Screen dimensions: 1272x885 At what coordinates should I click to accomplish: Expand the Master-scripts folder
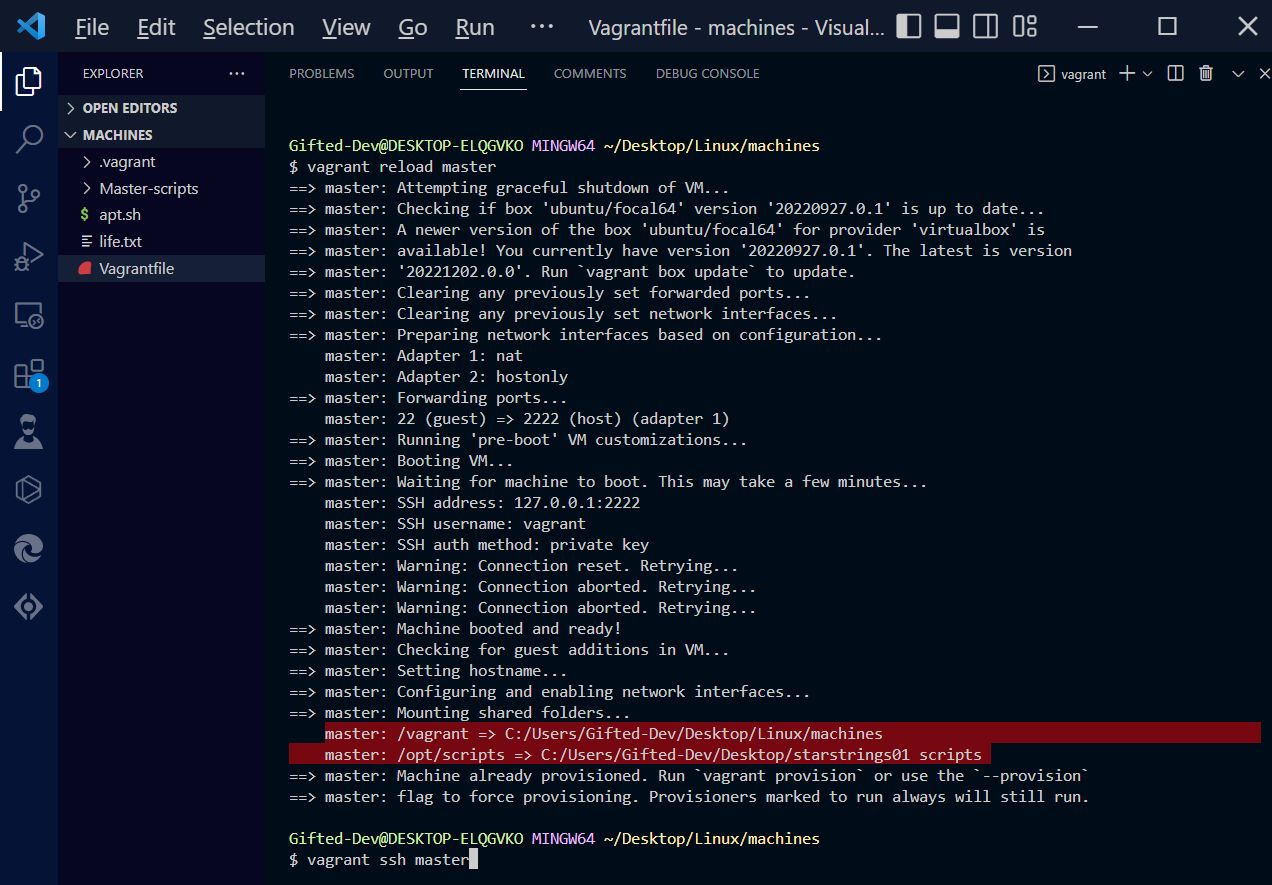(x=162, y=188)
